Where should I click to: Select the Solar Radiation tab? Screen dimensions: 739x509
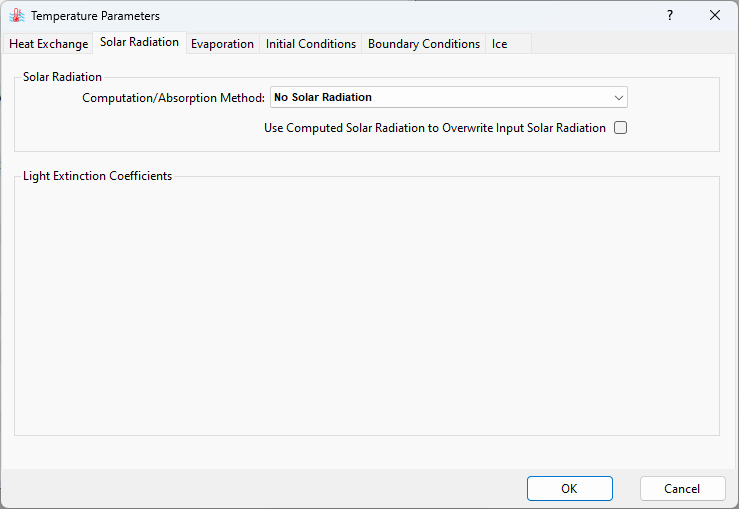click(x=139, y=42)
